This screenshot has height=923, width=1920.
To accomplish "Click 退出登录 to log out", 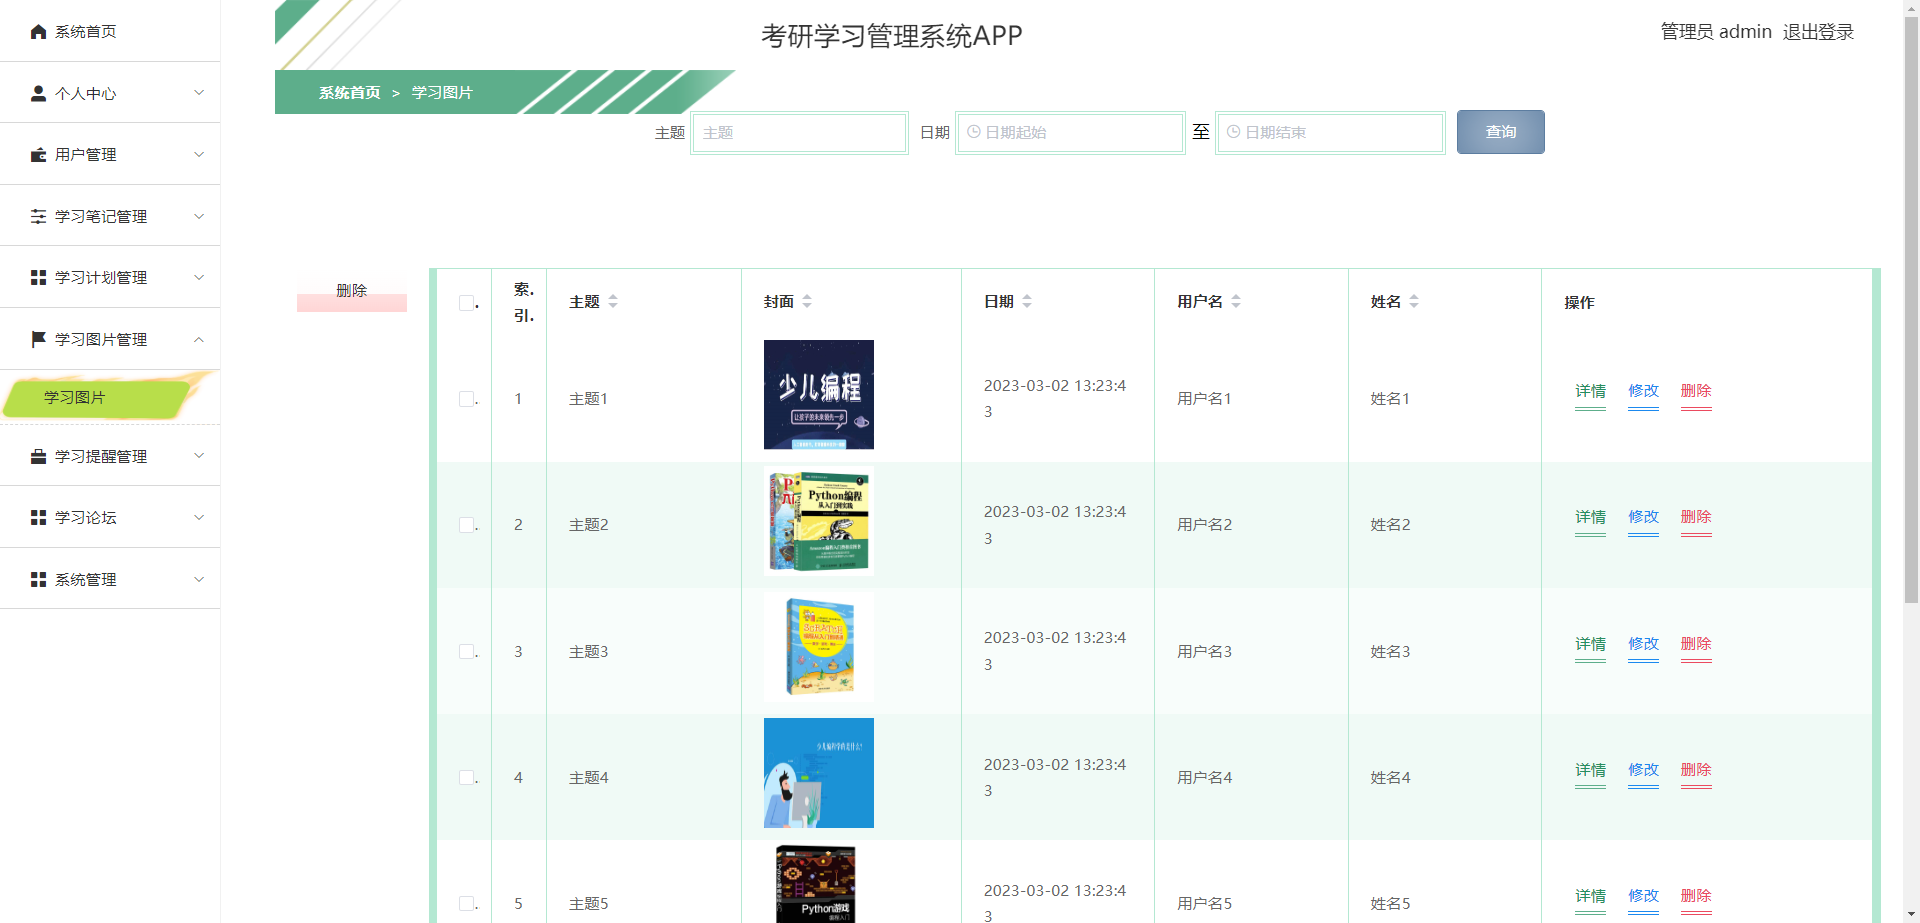I will tap(1818, 32).
